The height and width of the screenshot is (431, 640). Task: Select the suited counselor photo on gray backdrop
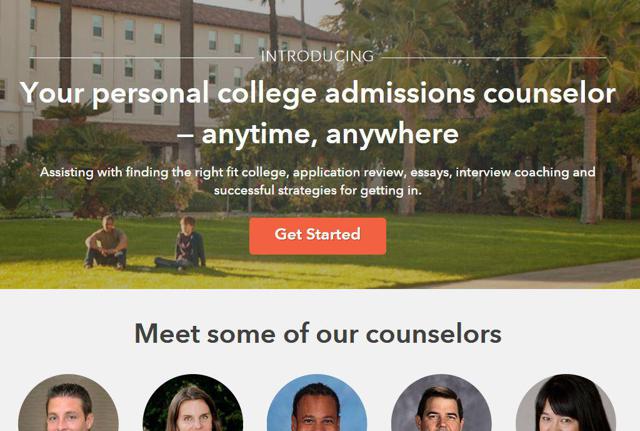[441, 402]
